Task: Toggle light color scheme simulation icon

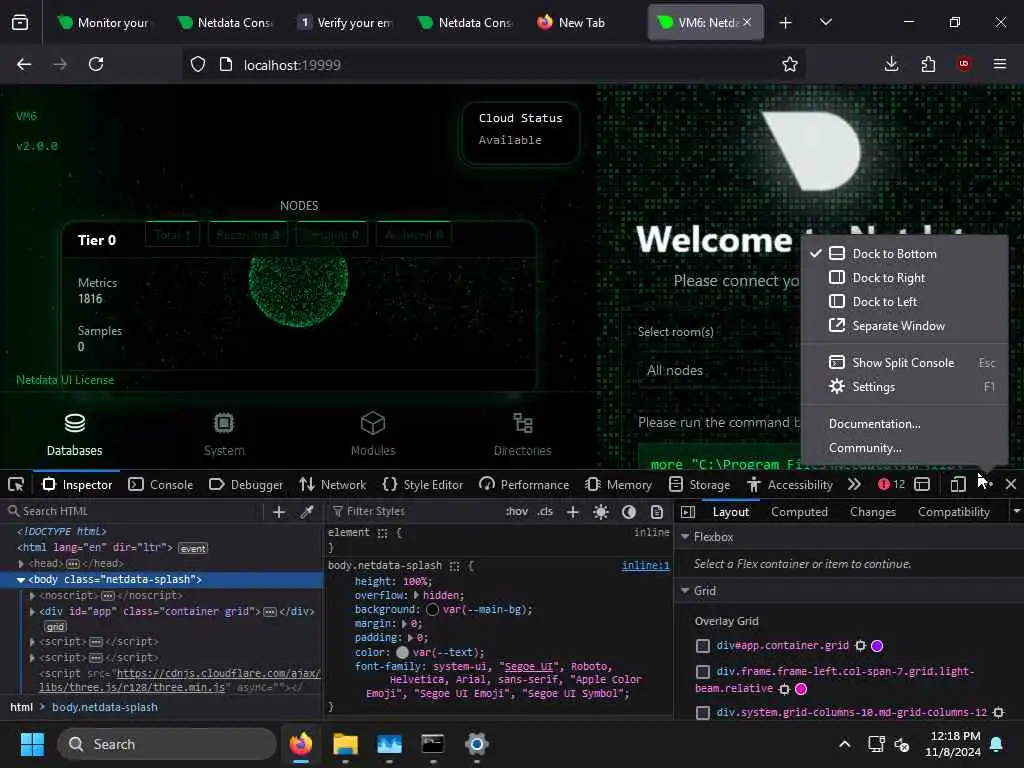Action: (601, 512)
